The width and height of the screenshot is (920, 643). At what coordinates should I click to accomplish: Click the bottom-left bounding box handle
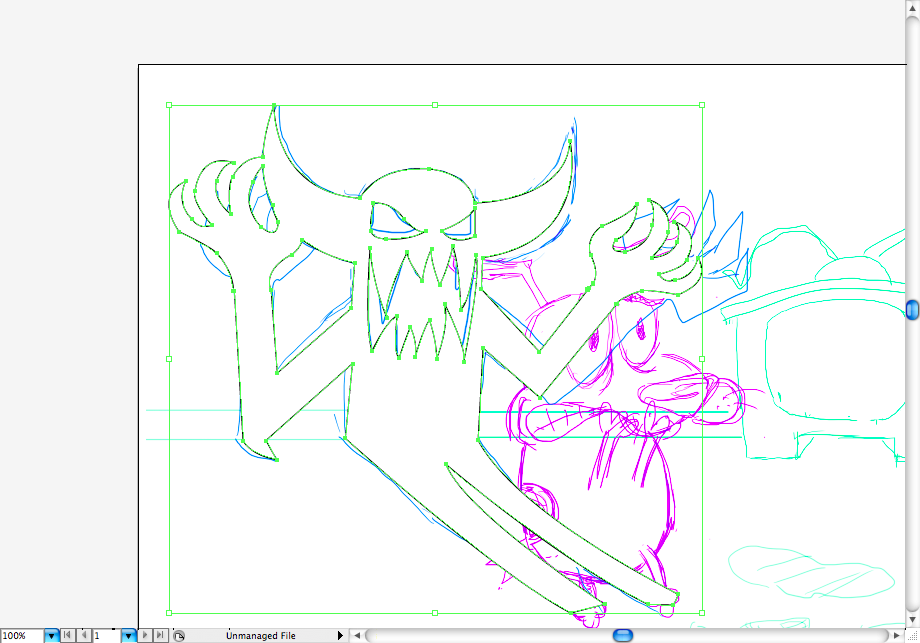[x=169, y=613]
